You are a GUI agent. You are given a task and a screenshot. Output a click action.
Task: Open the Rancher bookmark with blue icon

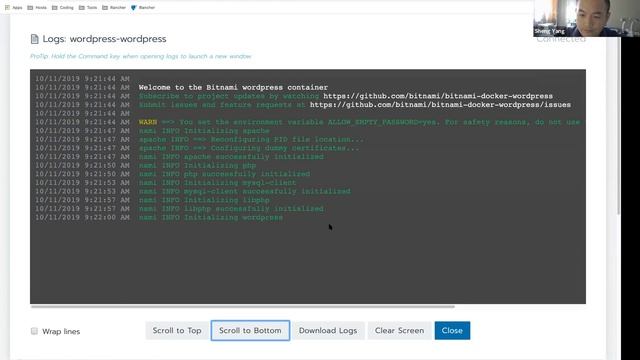coord(143,7)
